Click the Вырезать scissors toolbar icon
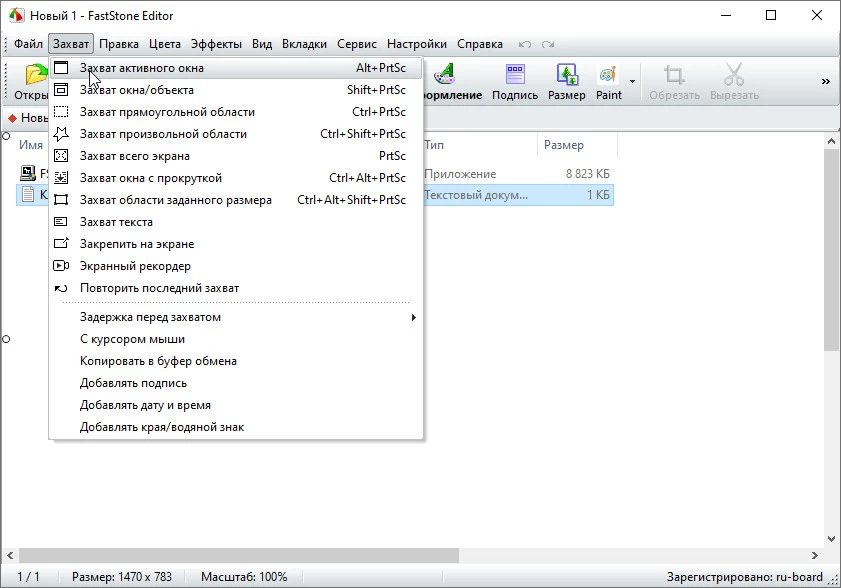Viewport: 841px width, 588px height. [734, 74]
